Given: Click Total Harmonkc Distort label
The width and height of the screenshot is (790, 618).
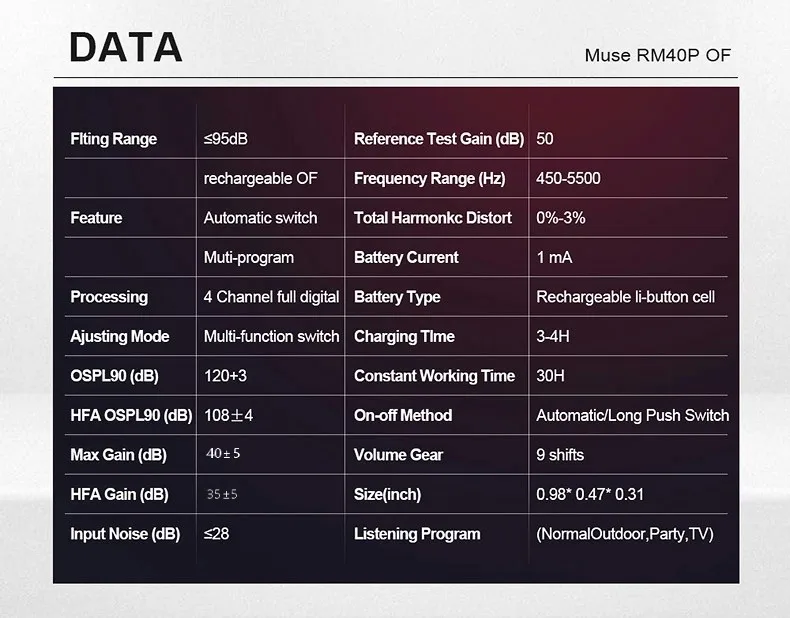Looking at the screenshot, I should (433, 218).
